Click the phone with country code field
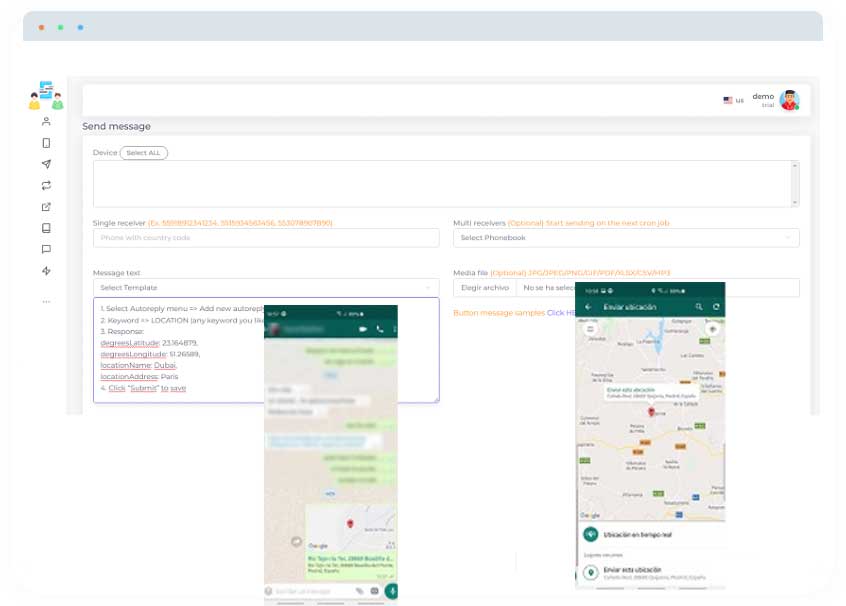Viewport: 846px width, 606px height. (x=265, y=238)
